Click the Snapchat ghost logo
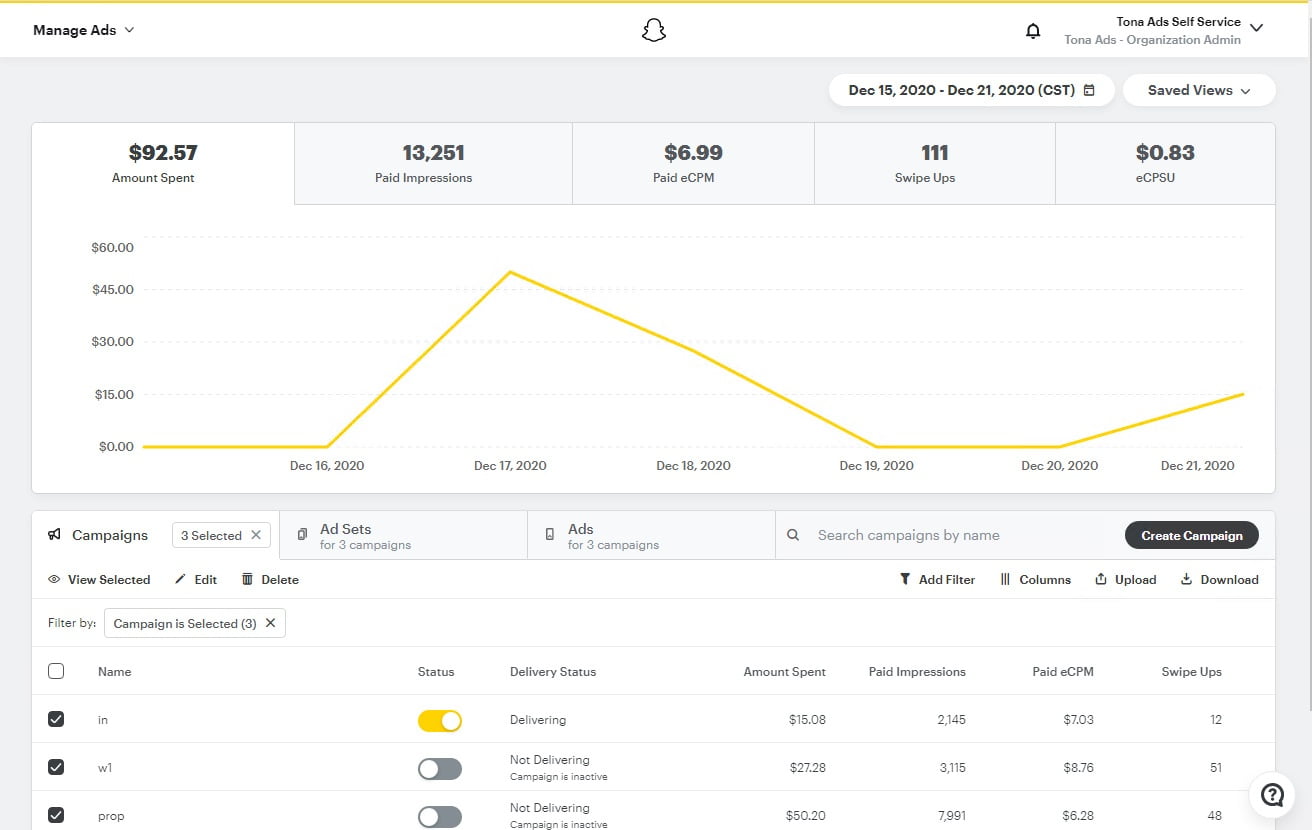The height and width of the screenshot is (830, 1312). tap(653, 30)
